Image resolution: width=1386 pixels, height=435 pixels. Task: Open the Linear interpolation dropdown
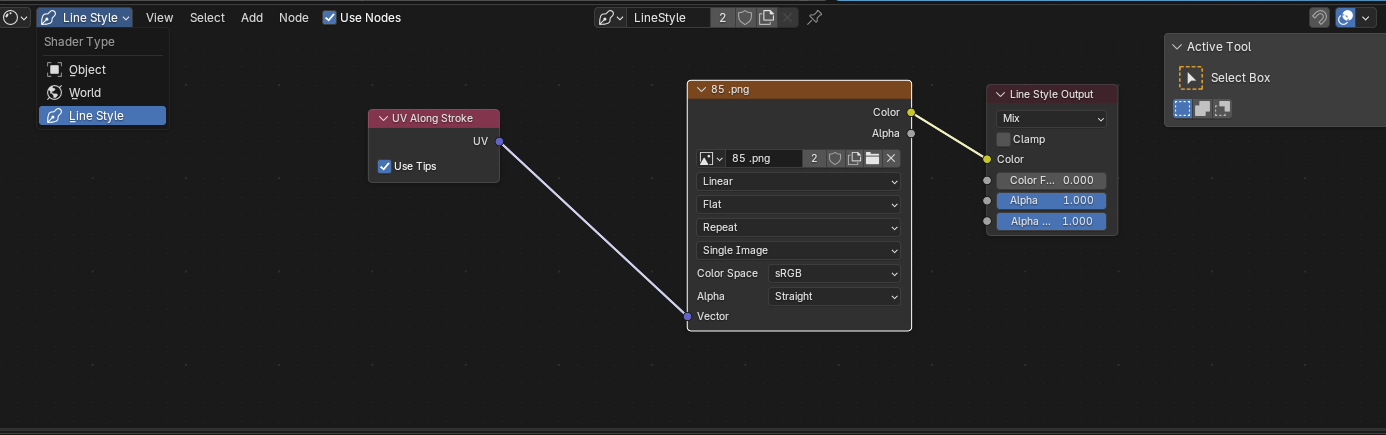(x=799, y=181)
